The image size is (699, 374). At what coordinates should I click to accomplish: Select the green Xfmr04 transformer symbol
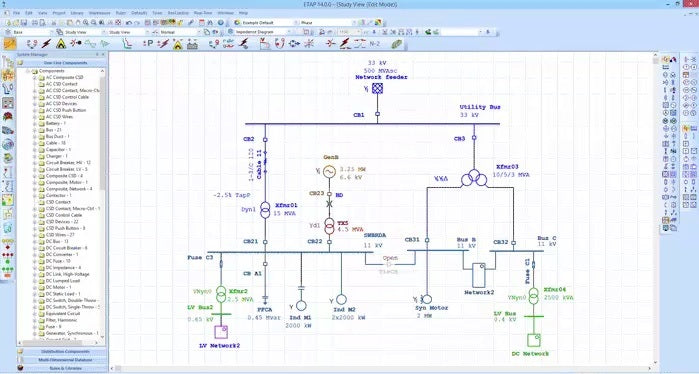534,296
